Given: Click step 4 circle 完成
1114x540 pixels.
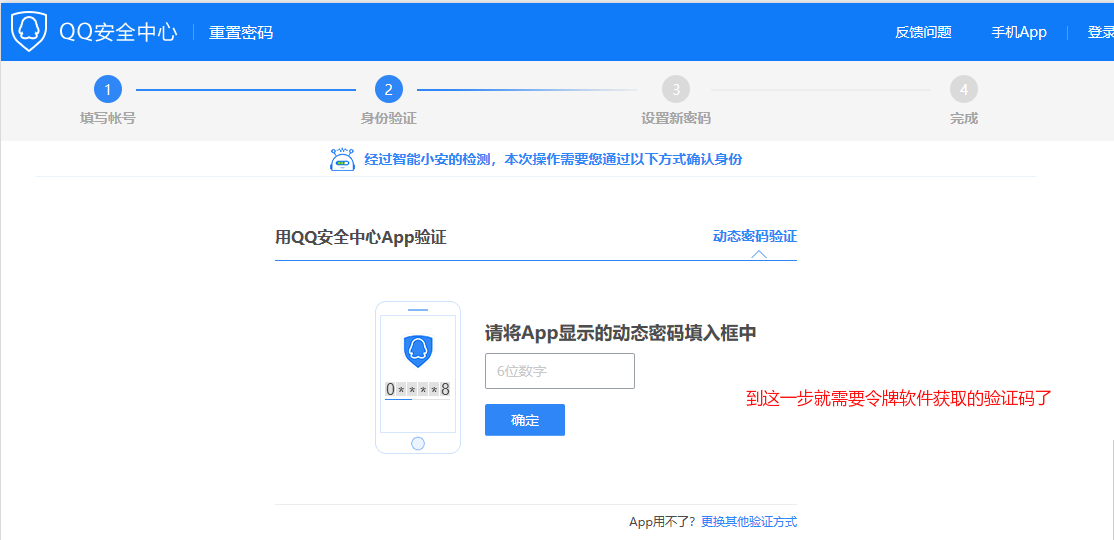Looking at the screenshot, I should (963, 90).
